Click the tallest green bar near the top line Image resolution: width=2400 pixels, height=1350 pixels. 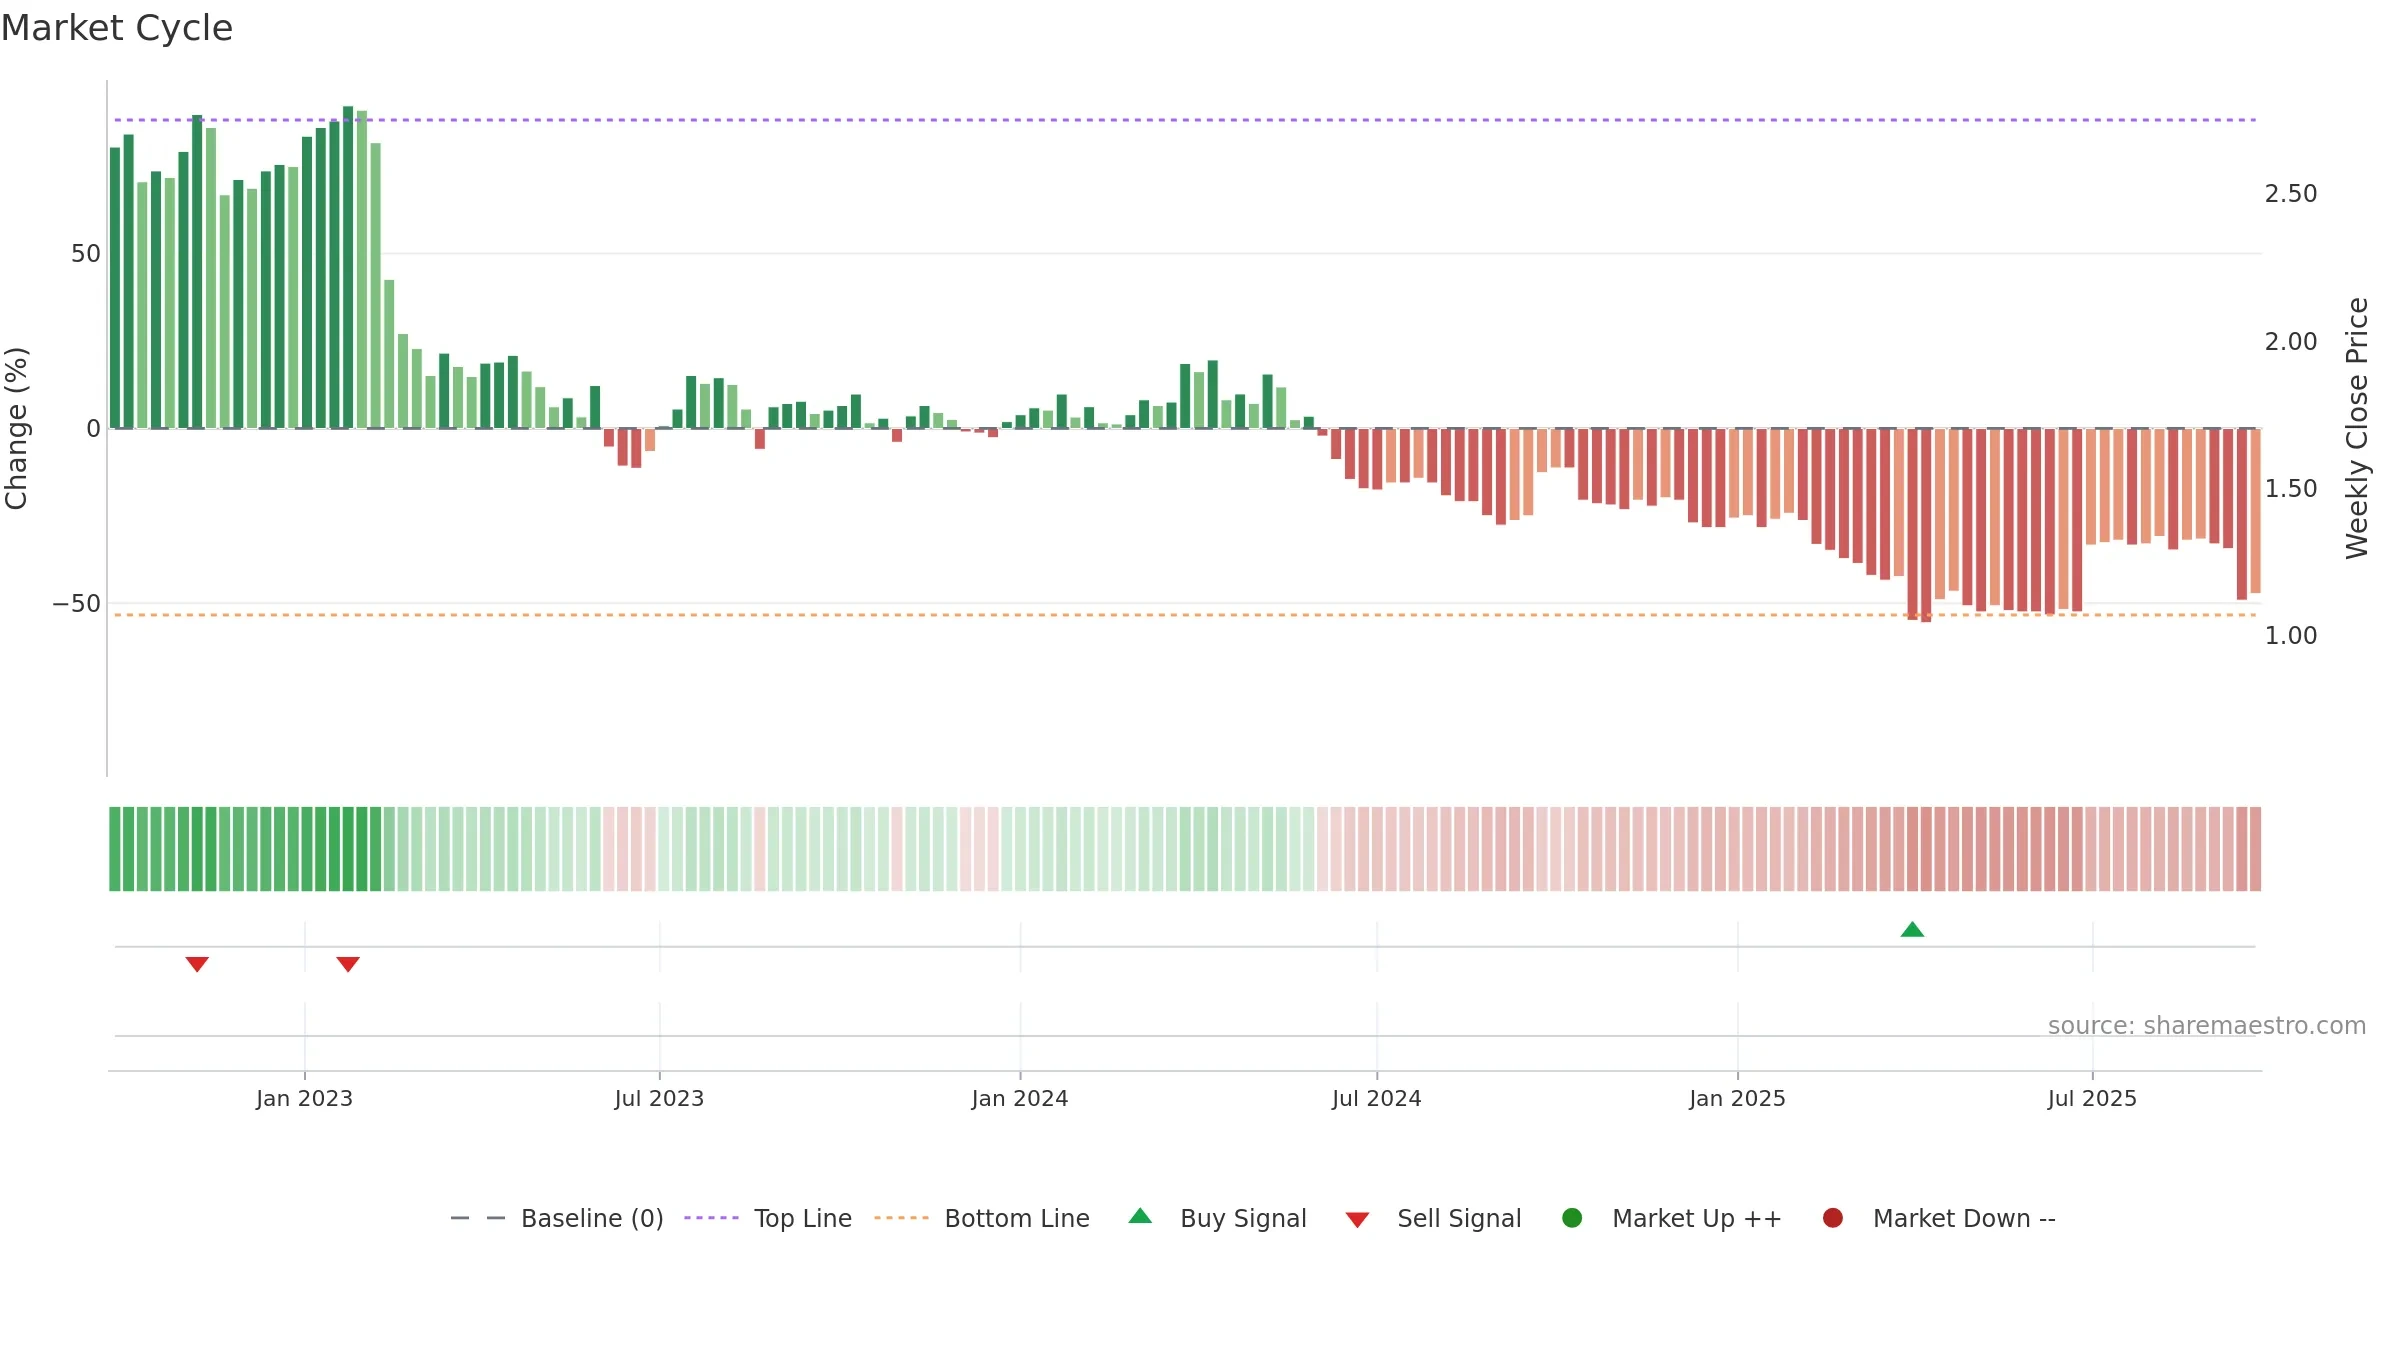[348, 267]
